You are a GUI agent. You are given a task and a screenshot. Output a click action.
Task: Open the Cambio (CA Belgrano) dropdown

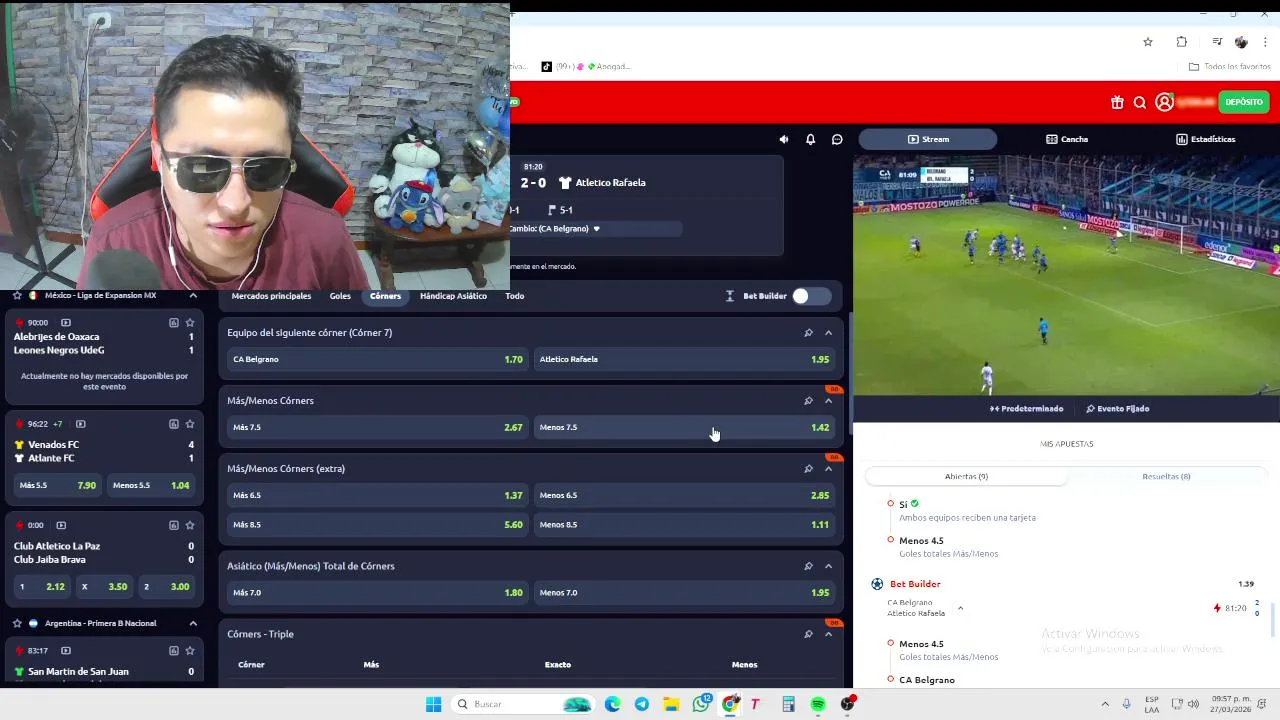(596, 229)
